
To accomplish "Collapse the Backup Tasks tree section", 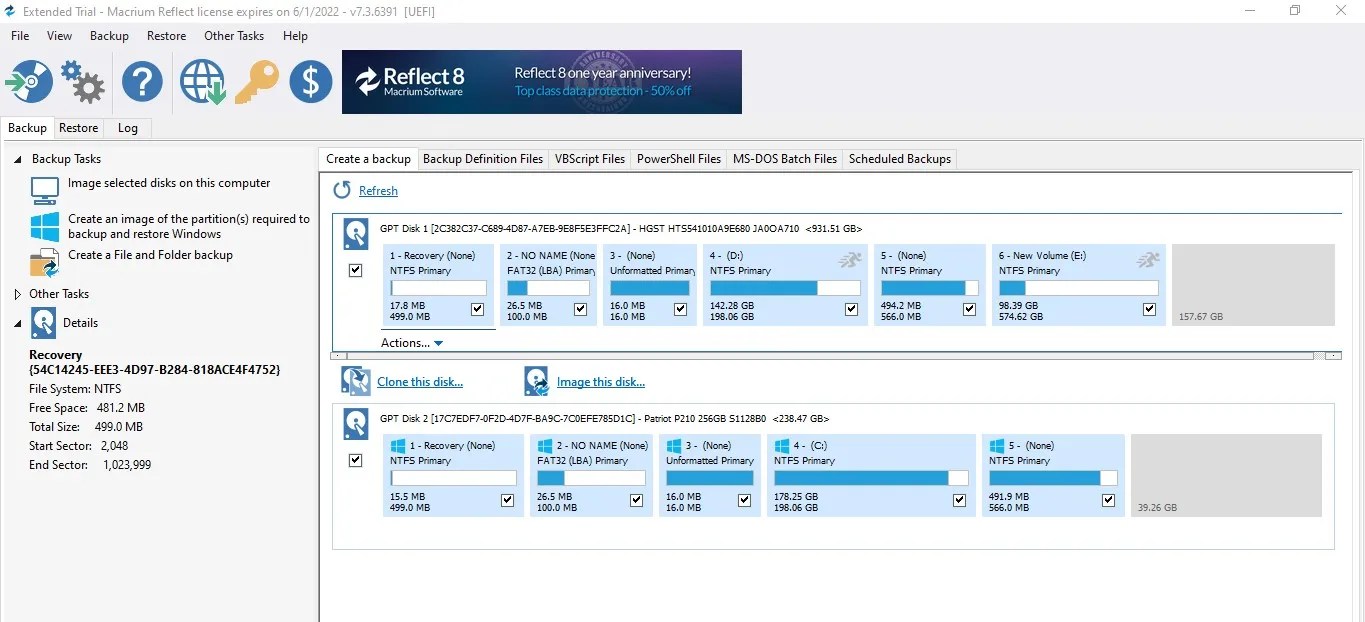I will point(17,159).
